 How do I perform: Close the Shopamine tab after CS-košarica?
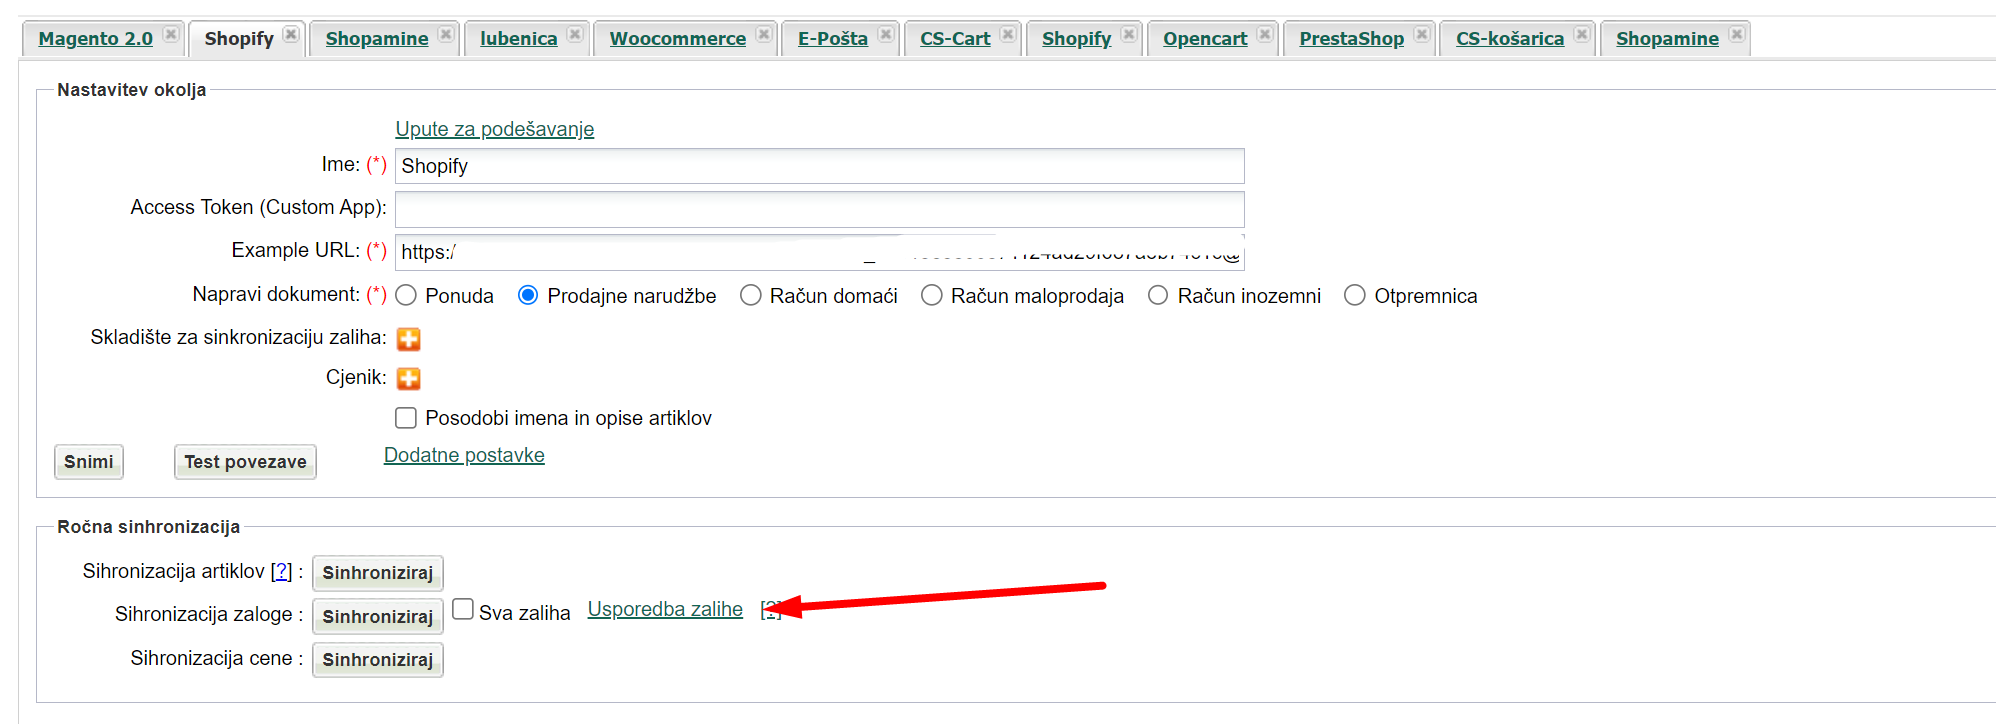[x=1737, y=35]
